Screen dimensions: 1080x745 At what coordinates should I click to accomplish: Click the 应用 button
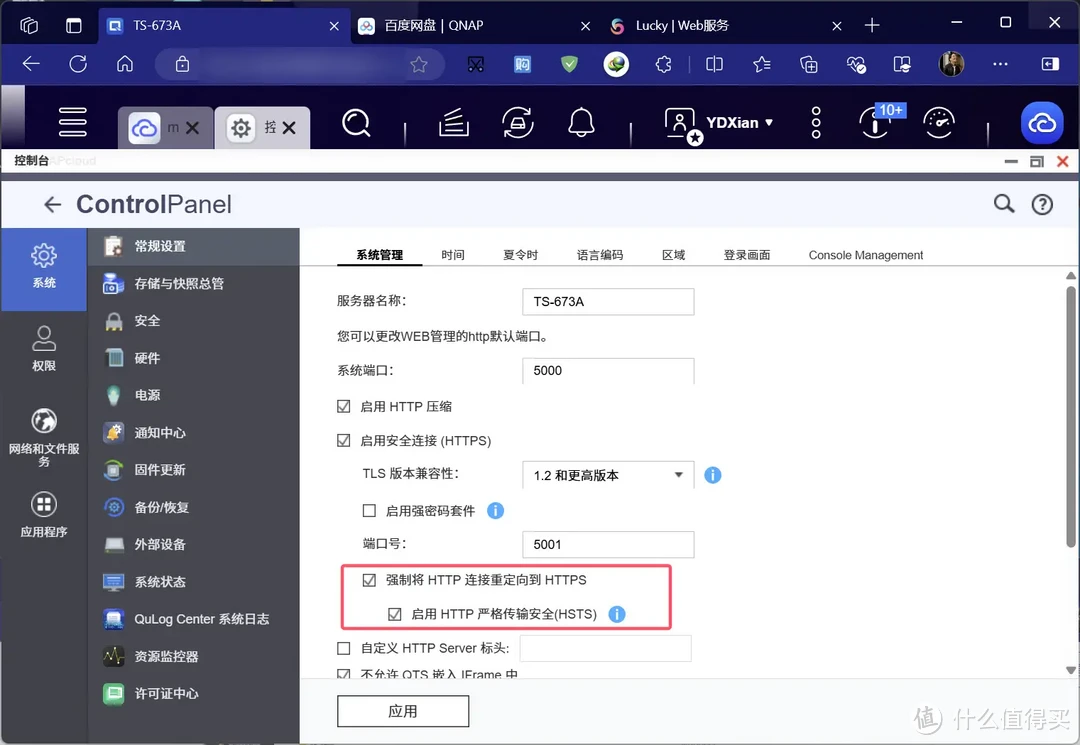402,711
